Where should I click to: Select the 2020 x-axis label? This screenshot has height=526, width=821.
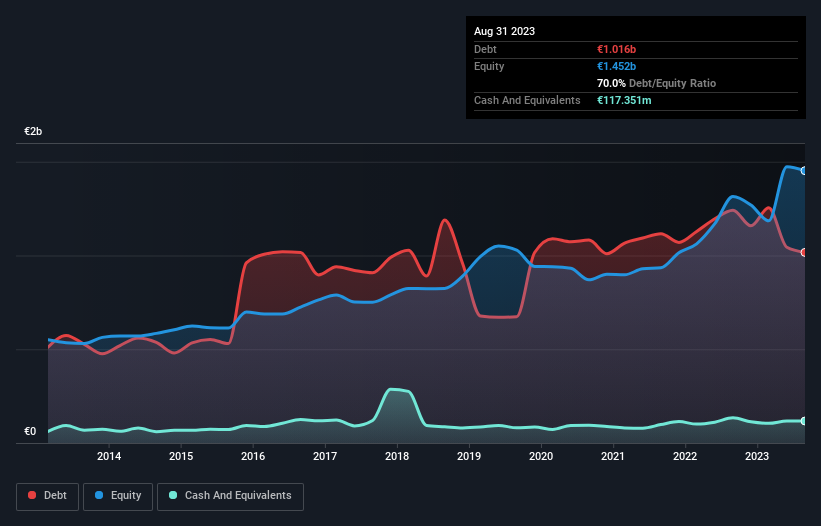click(x=541, y=457)
